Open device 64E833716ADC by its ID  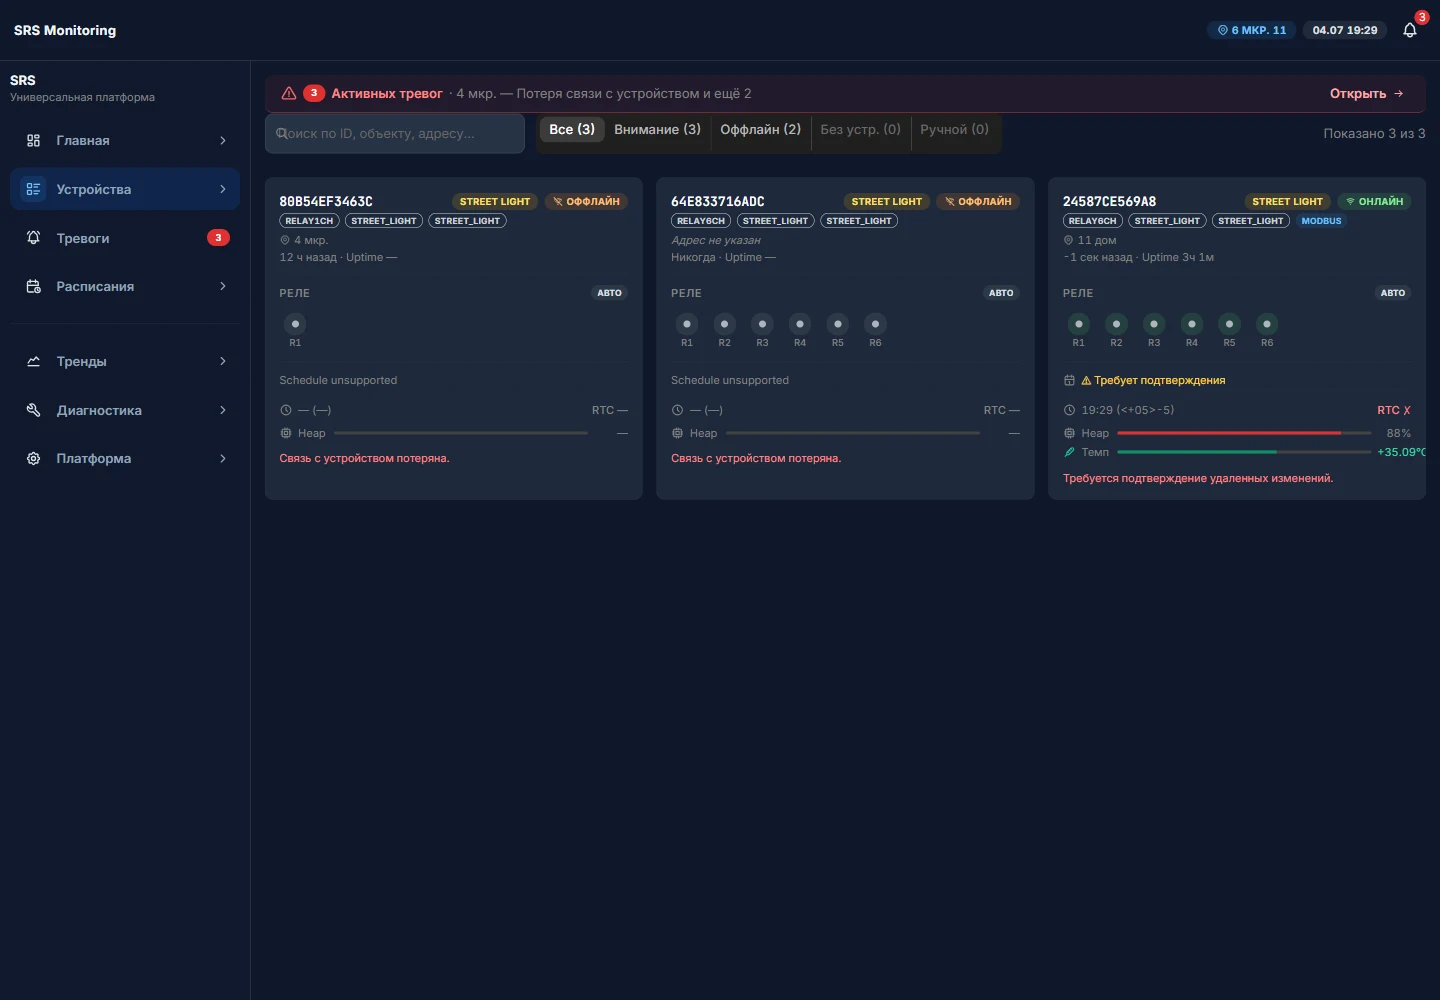pyautogui.click(x=718, y=201)
